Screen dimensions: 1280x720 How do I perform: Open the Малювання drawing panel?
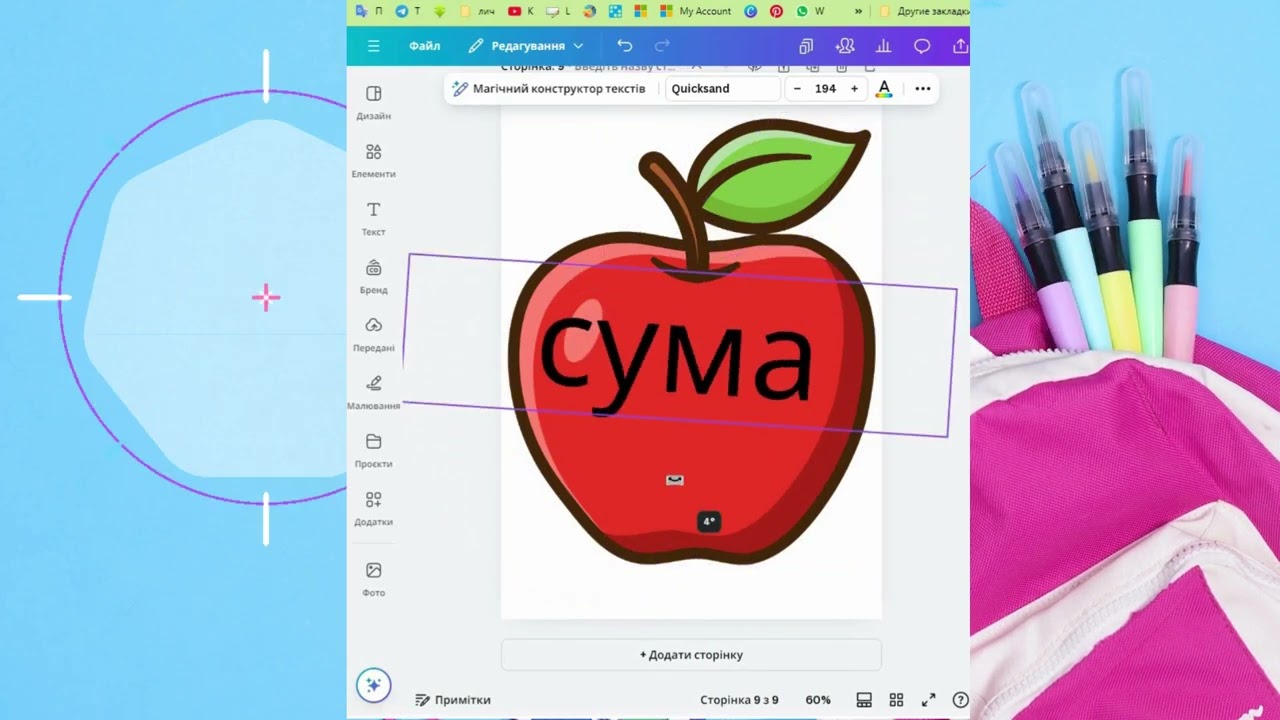coord(373,392)
